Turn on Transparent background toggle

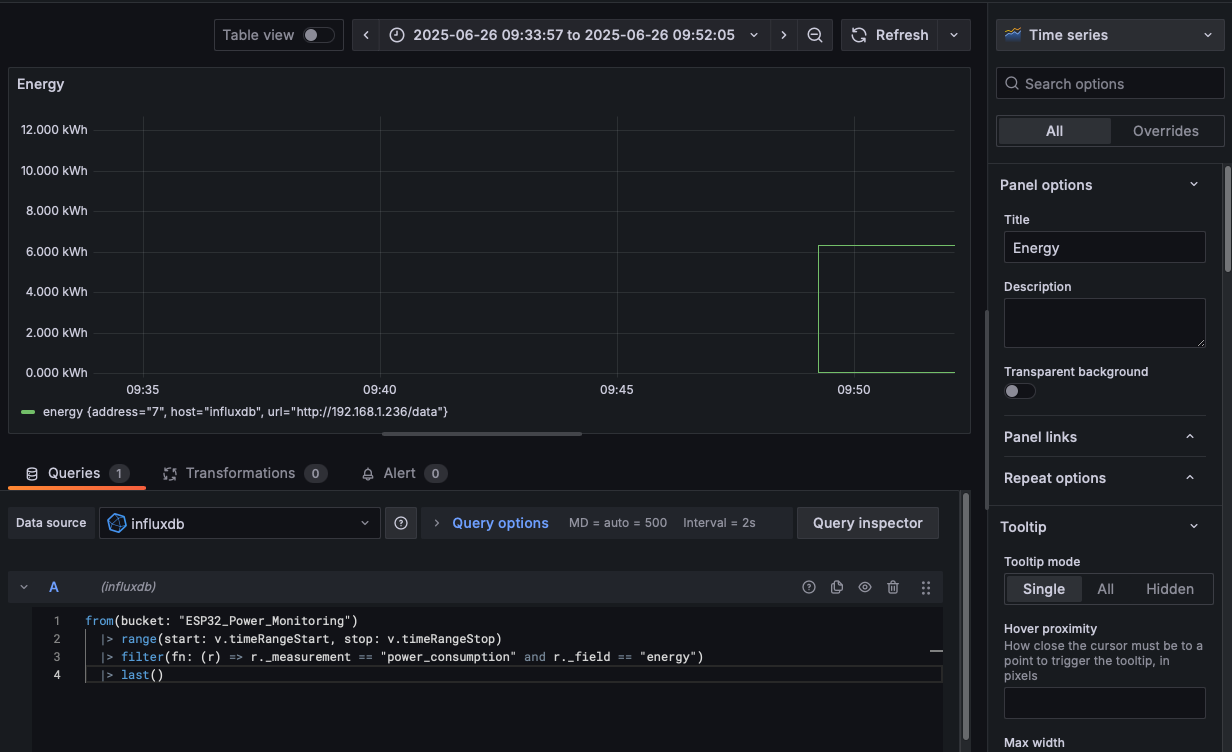tap(1020, 391)
